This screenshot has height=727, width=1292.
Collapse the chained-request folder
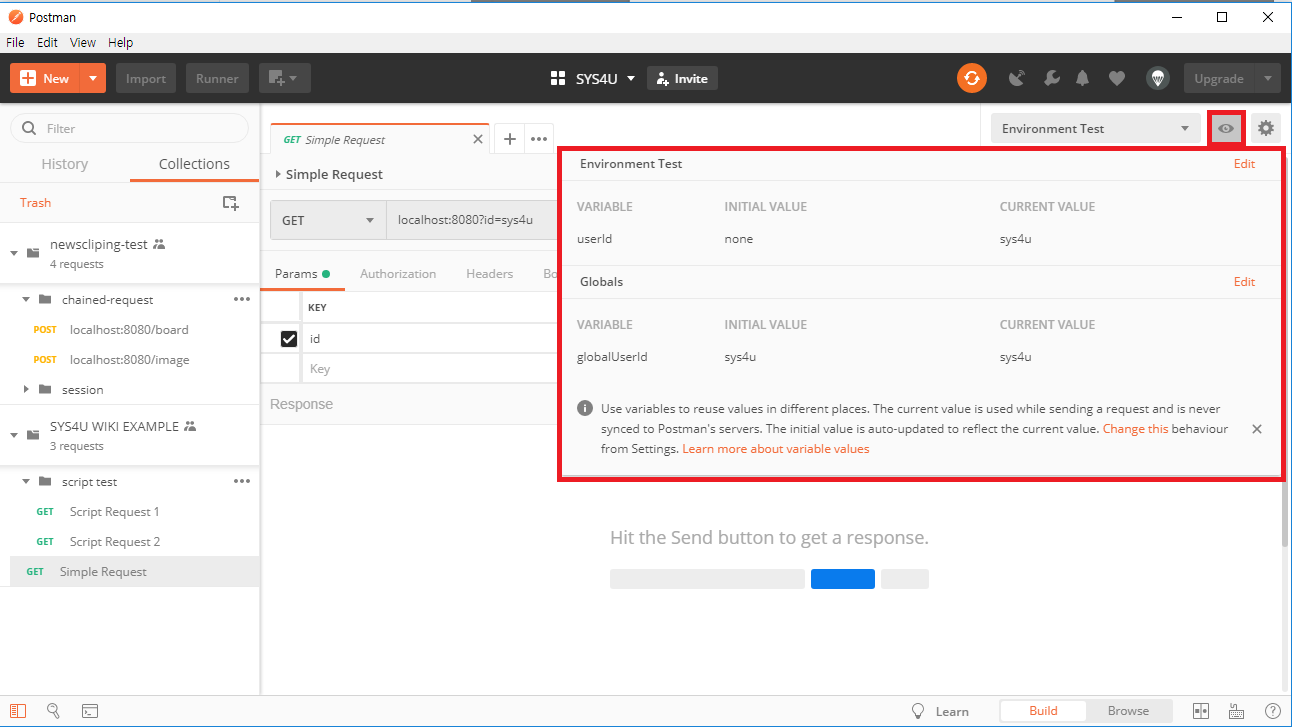point(27,300)
